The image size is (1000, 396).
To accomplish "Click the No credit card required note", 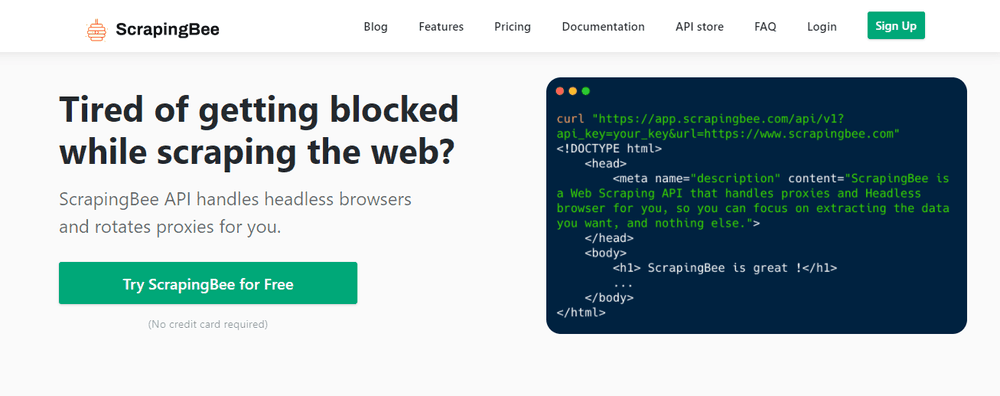I will coord(208,325).
